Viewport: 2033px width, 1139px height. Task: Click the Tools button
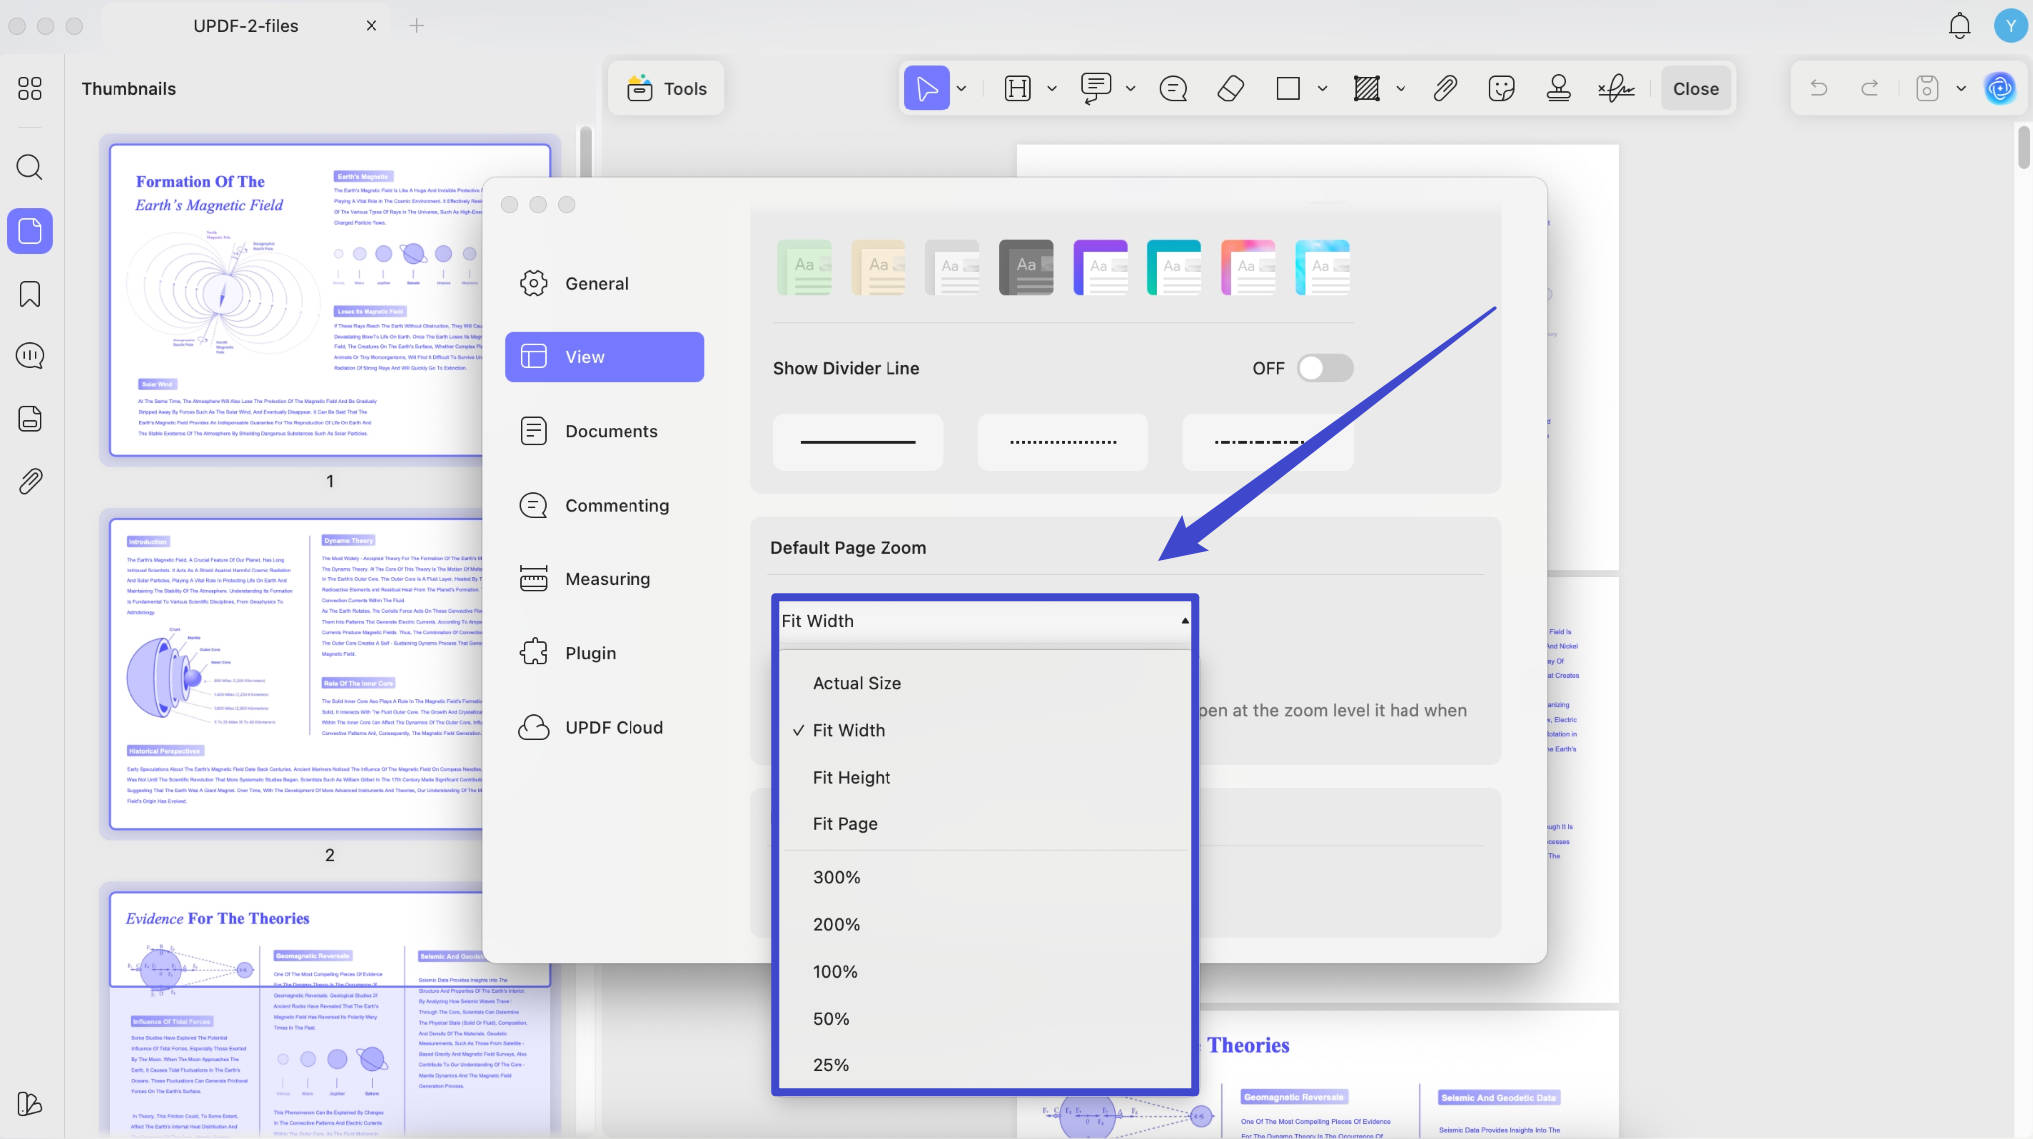666,89
